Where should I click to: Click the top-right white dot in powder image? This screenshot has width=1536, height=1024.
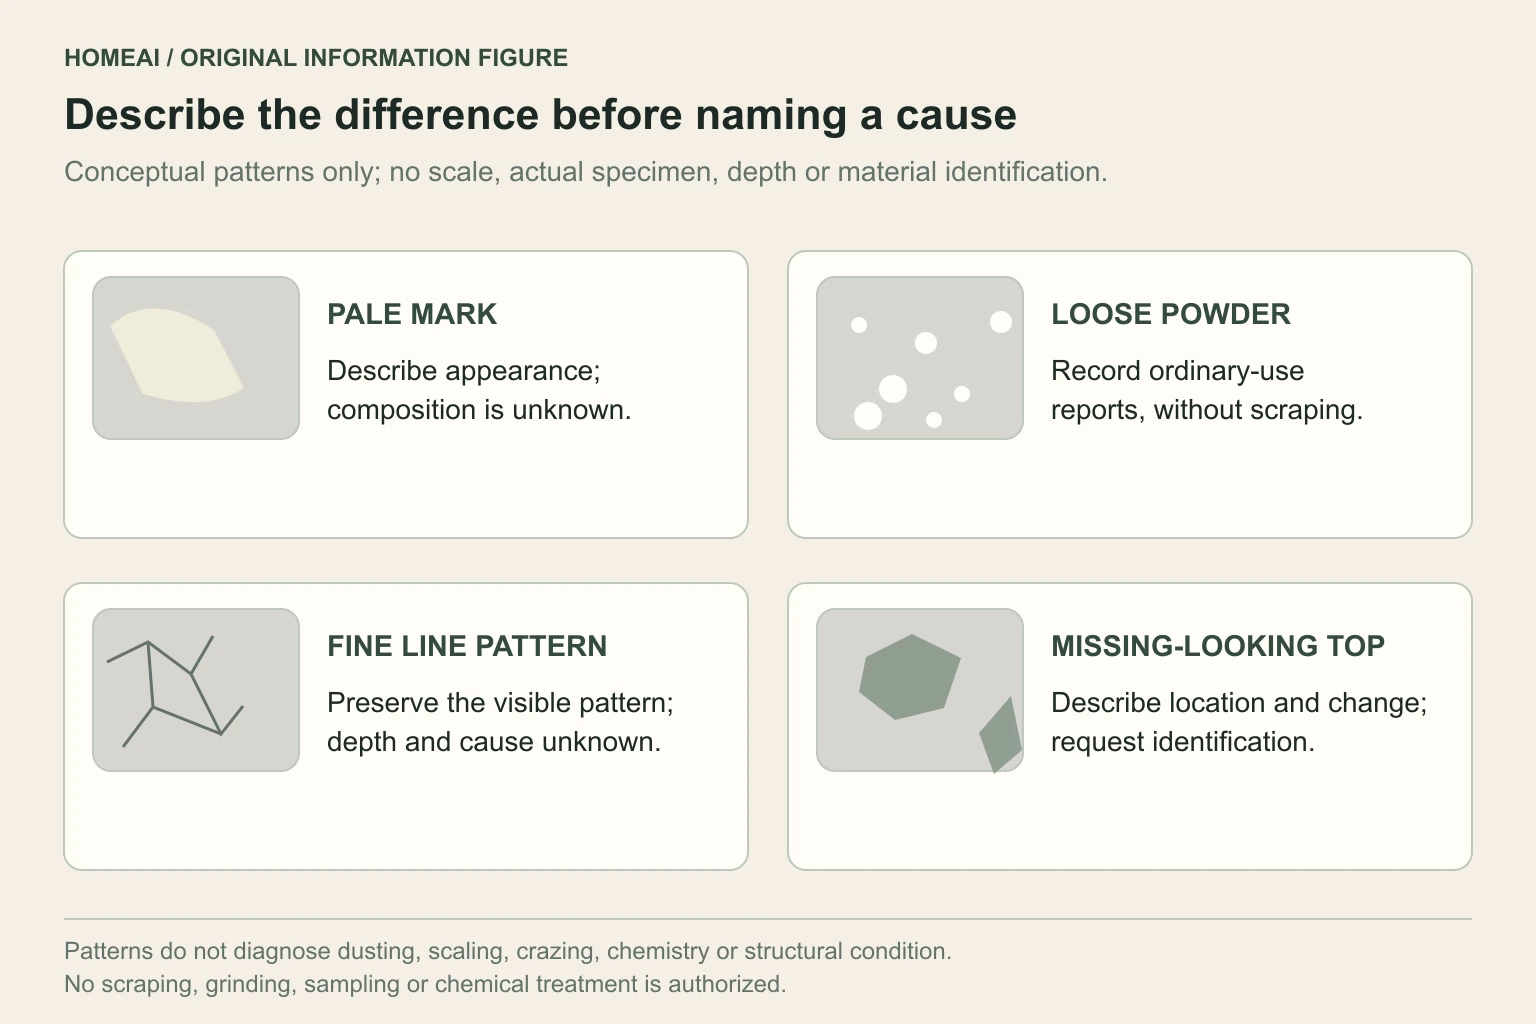1001,322
